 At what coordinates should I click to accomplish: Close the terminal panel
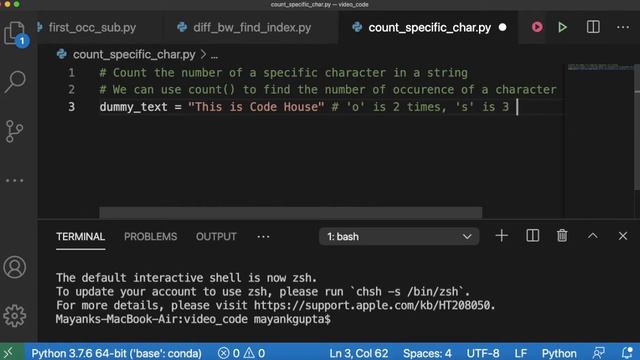[623, 236]
